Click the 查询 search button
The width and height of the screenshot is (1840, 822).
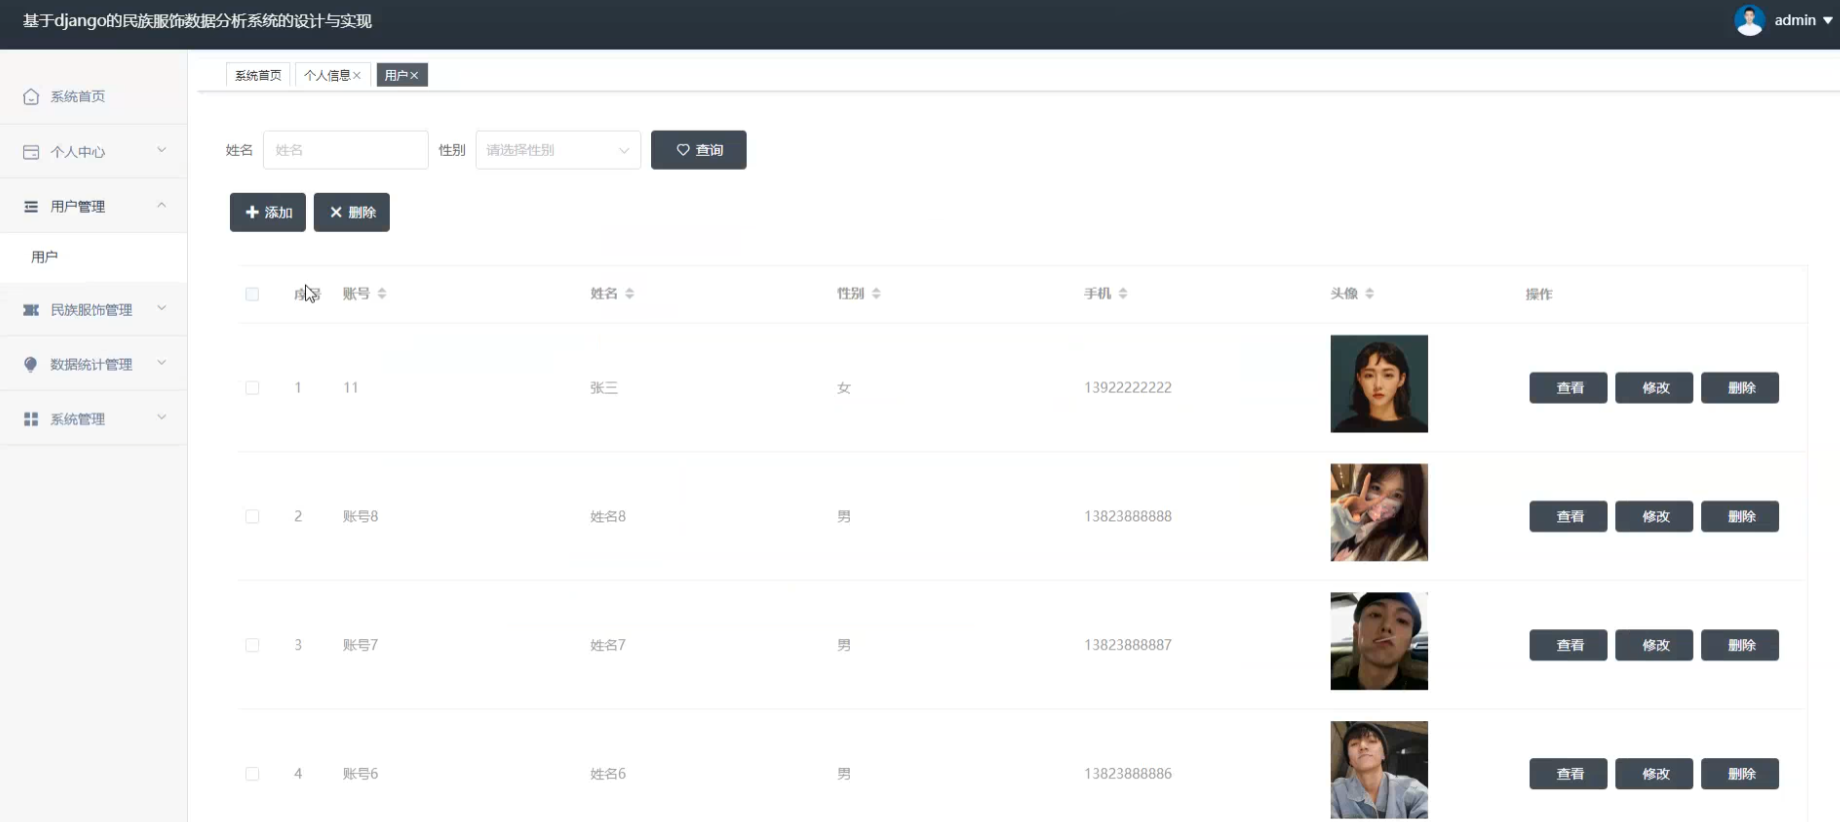tap(698, 150)
